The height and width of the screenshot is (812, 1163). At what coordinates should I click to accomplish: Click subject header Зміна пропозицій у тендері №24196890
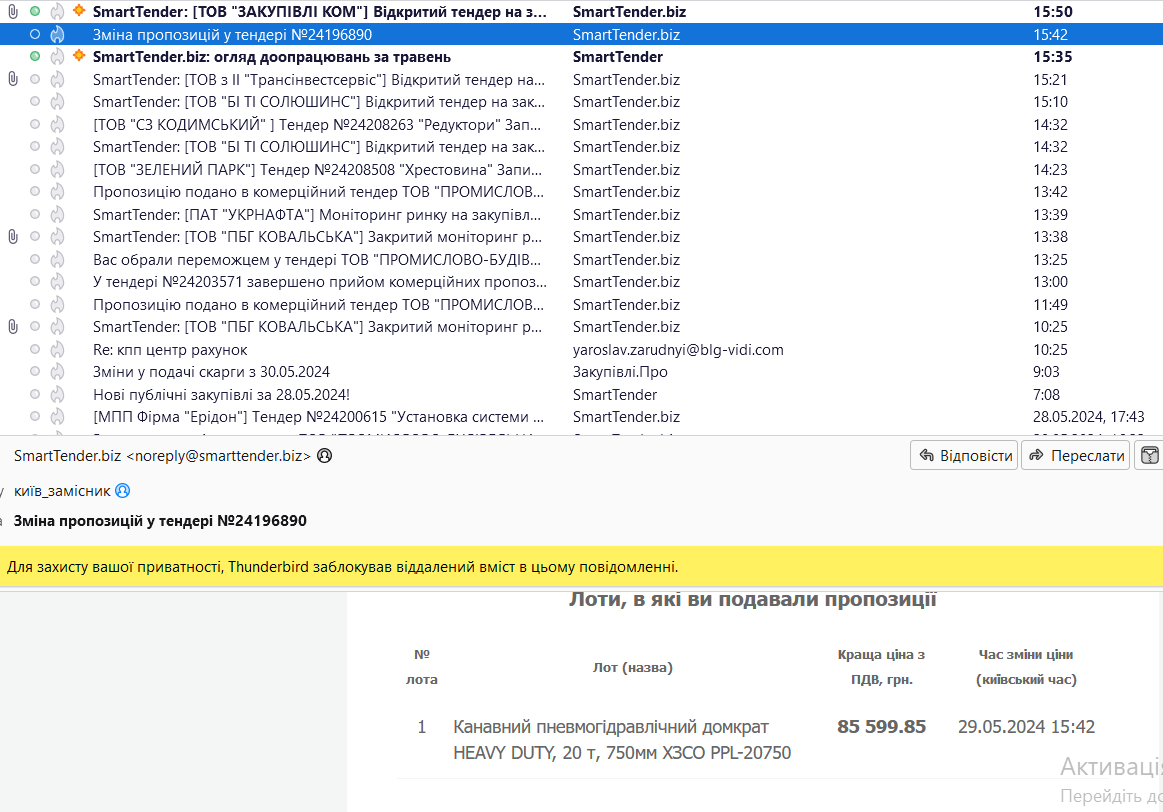click(160, 521)
